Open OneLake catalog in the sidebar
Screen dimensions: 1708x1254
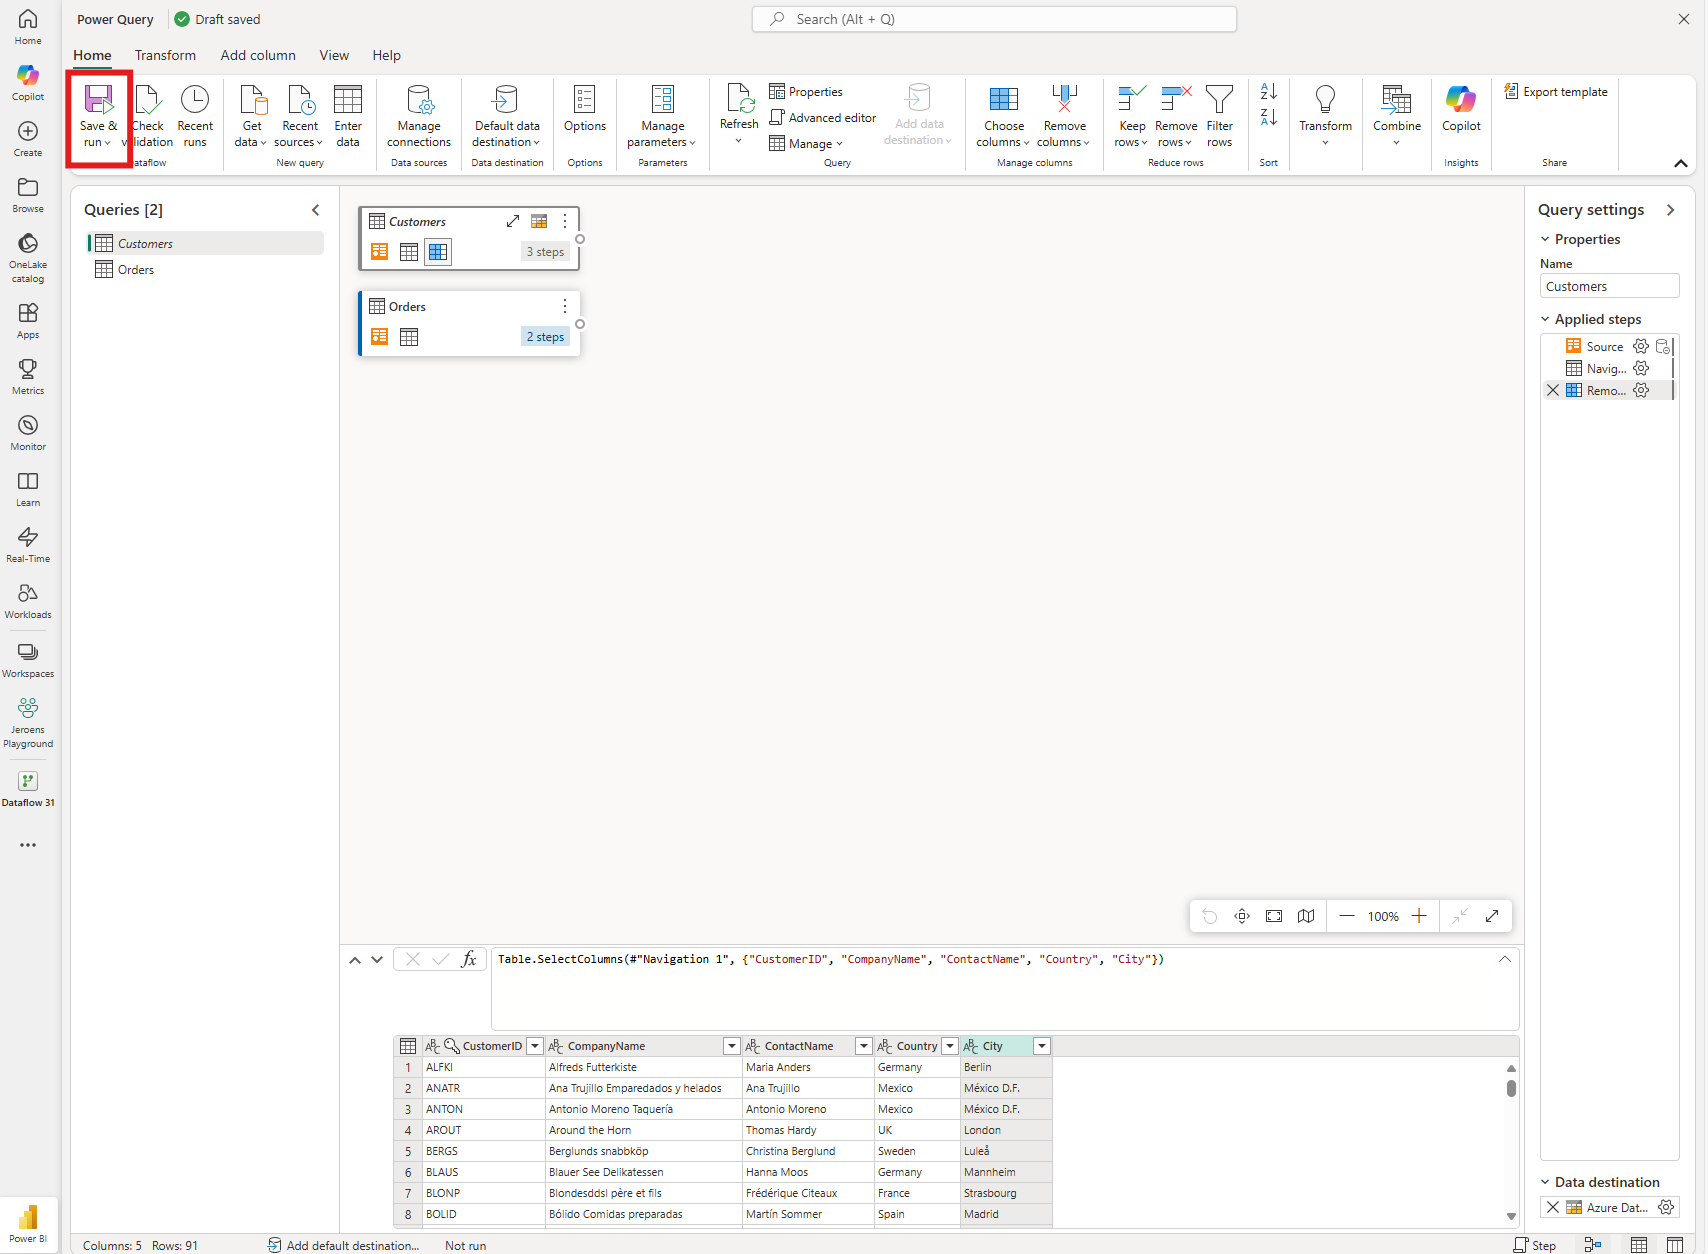(28, 257)
